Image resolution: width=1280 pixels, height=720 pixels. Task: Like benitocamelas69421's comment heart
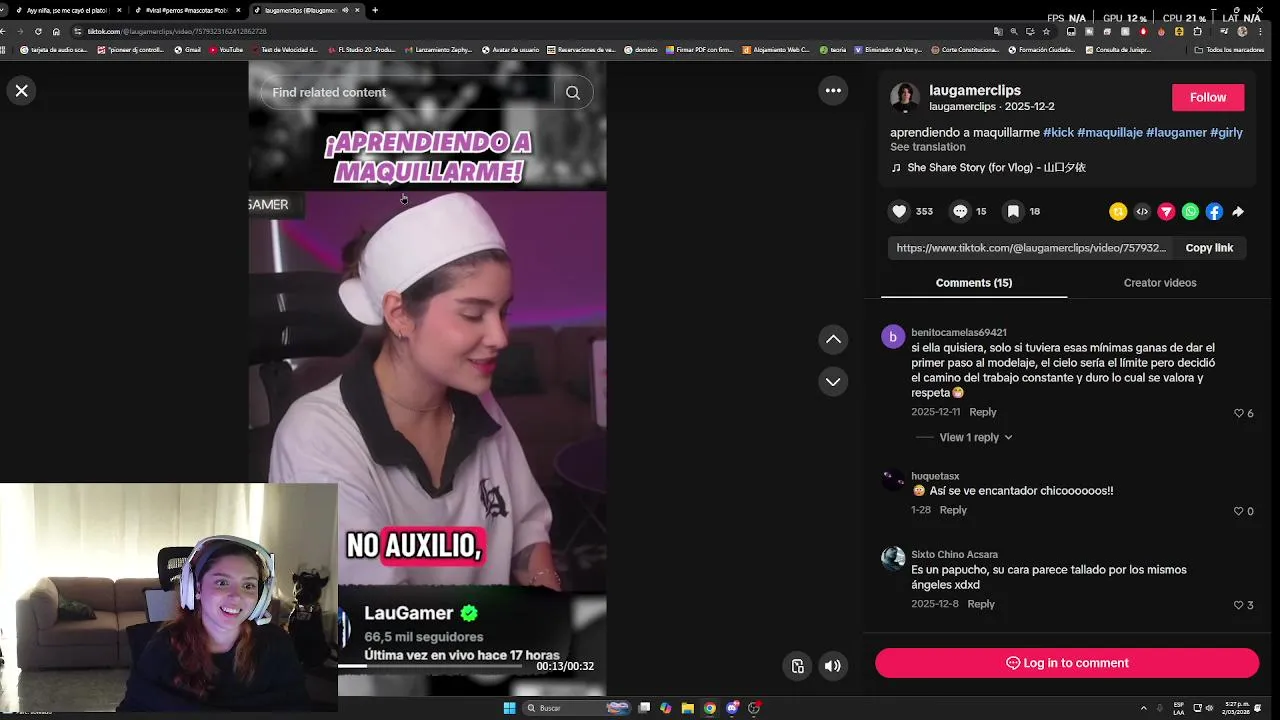(x=1238, y=413)
